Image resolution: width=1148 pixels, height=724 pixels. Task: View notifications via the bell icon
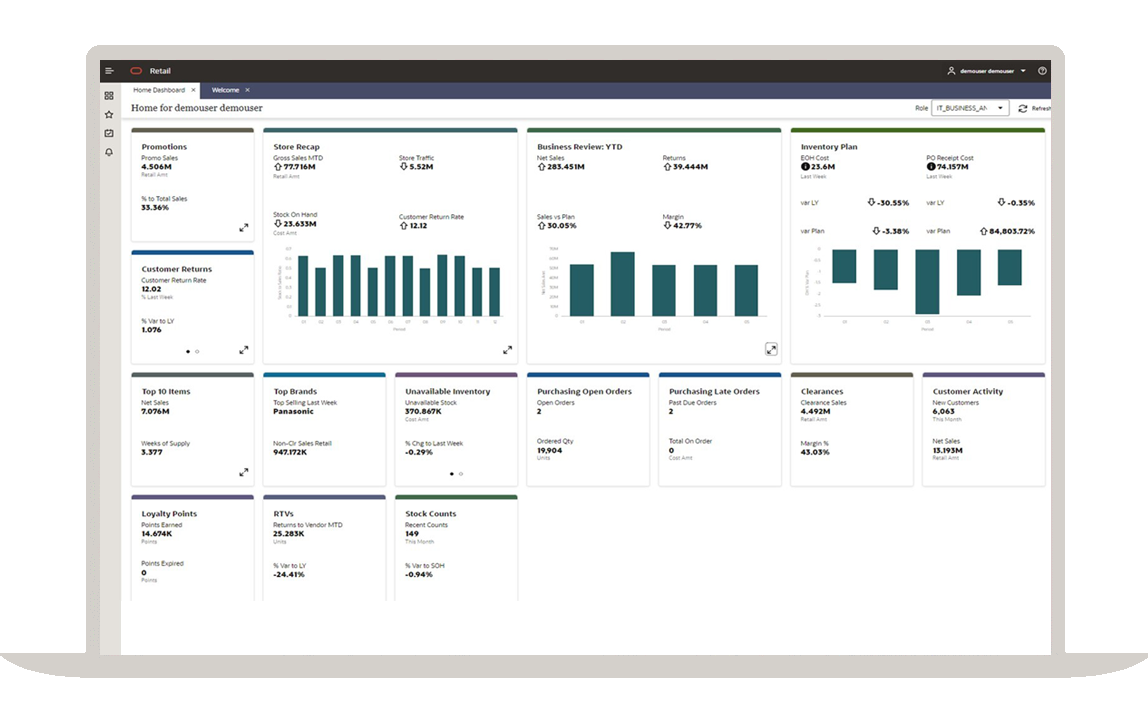click(x=108, y=152)
